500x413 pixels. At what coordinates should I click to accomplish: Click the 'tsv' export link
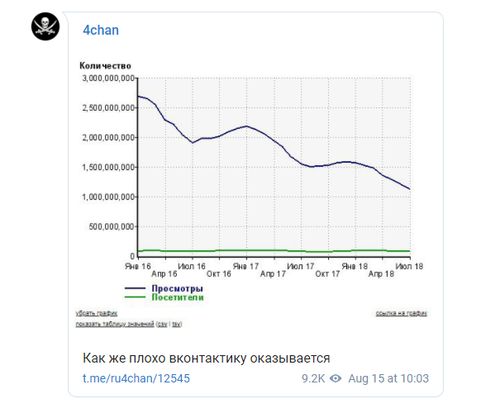pyautogui.click(x=176, y=324)
